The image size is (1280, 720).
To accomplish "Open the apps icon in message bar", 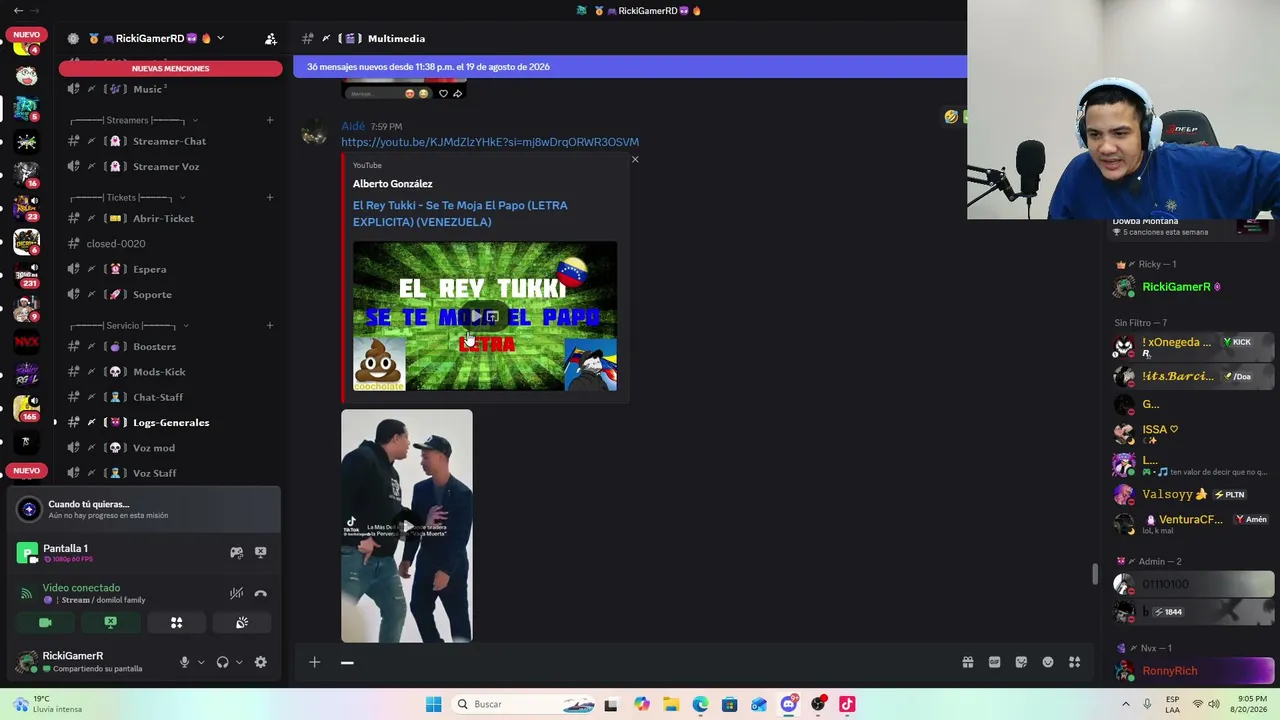I will point(1075,662).
